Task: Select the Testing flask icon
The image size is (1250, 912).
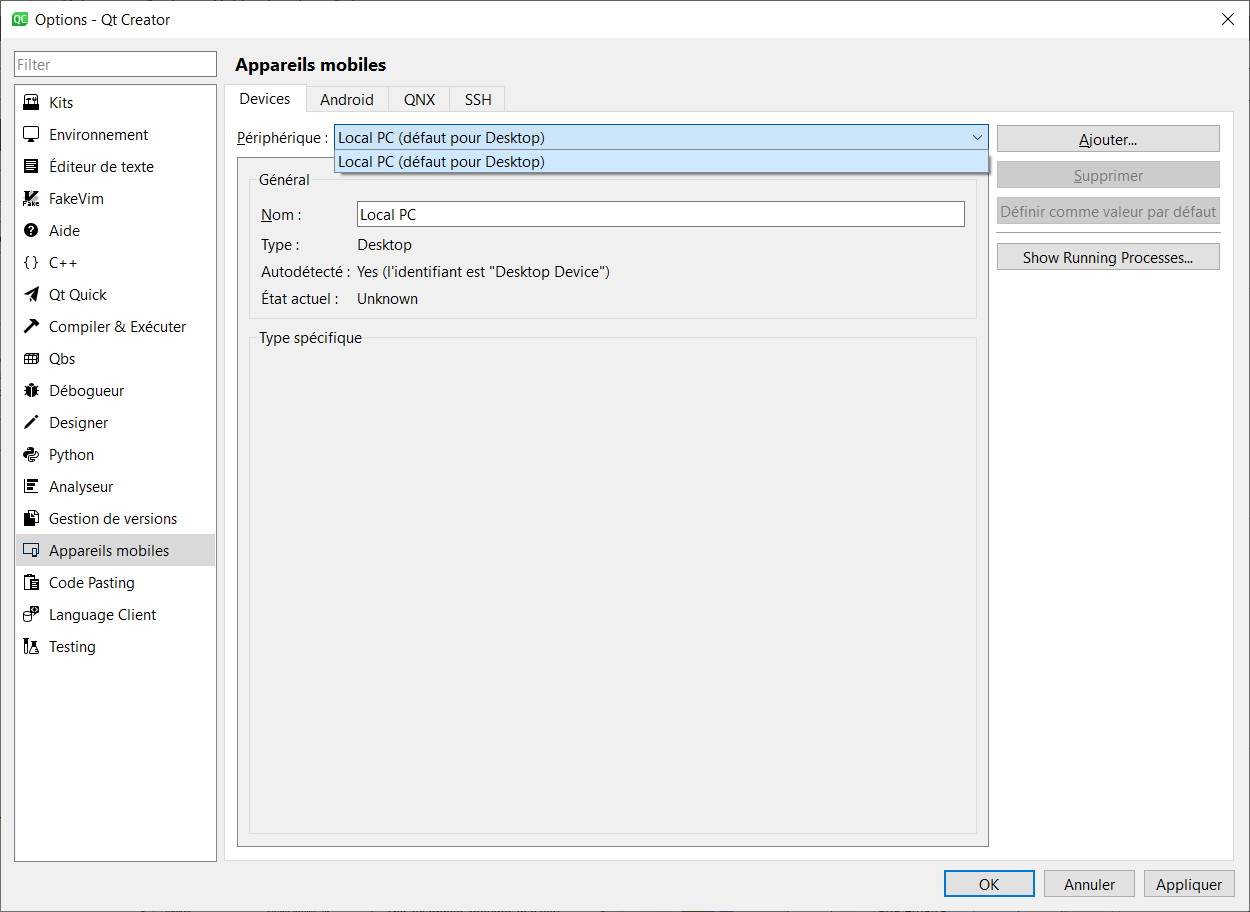Action: (x=31, y=647)
